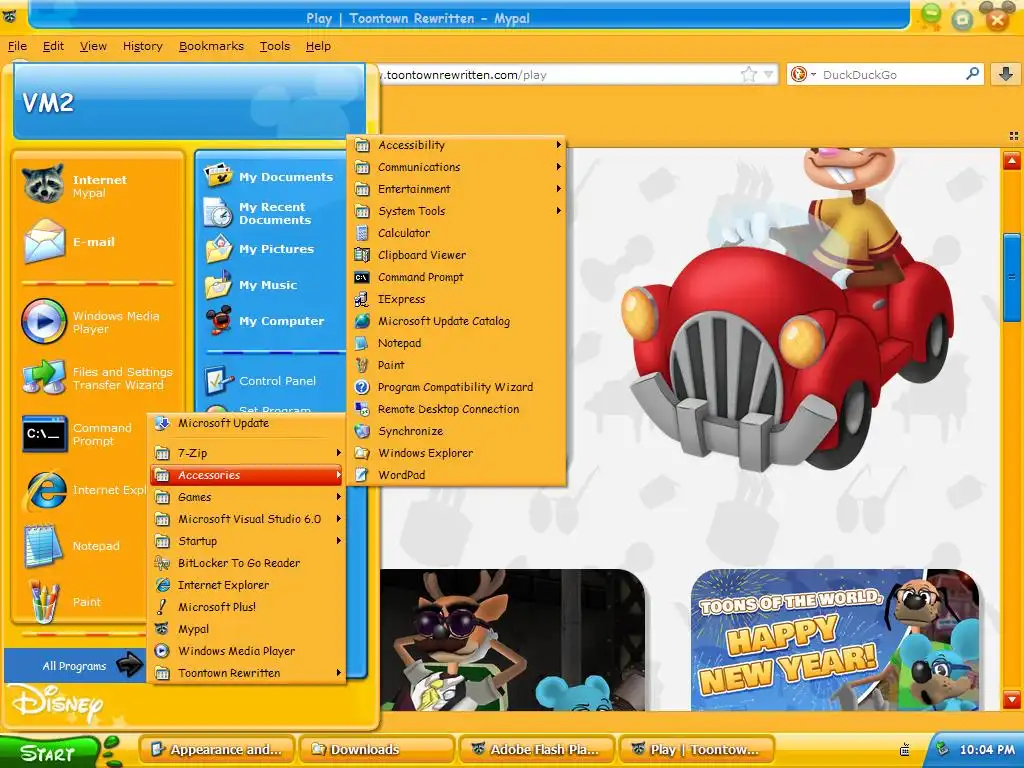The width and height of the screenshot is (1024, 768).
Task: Open the E-mail envelope icon
Action: tap(44, 242)
